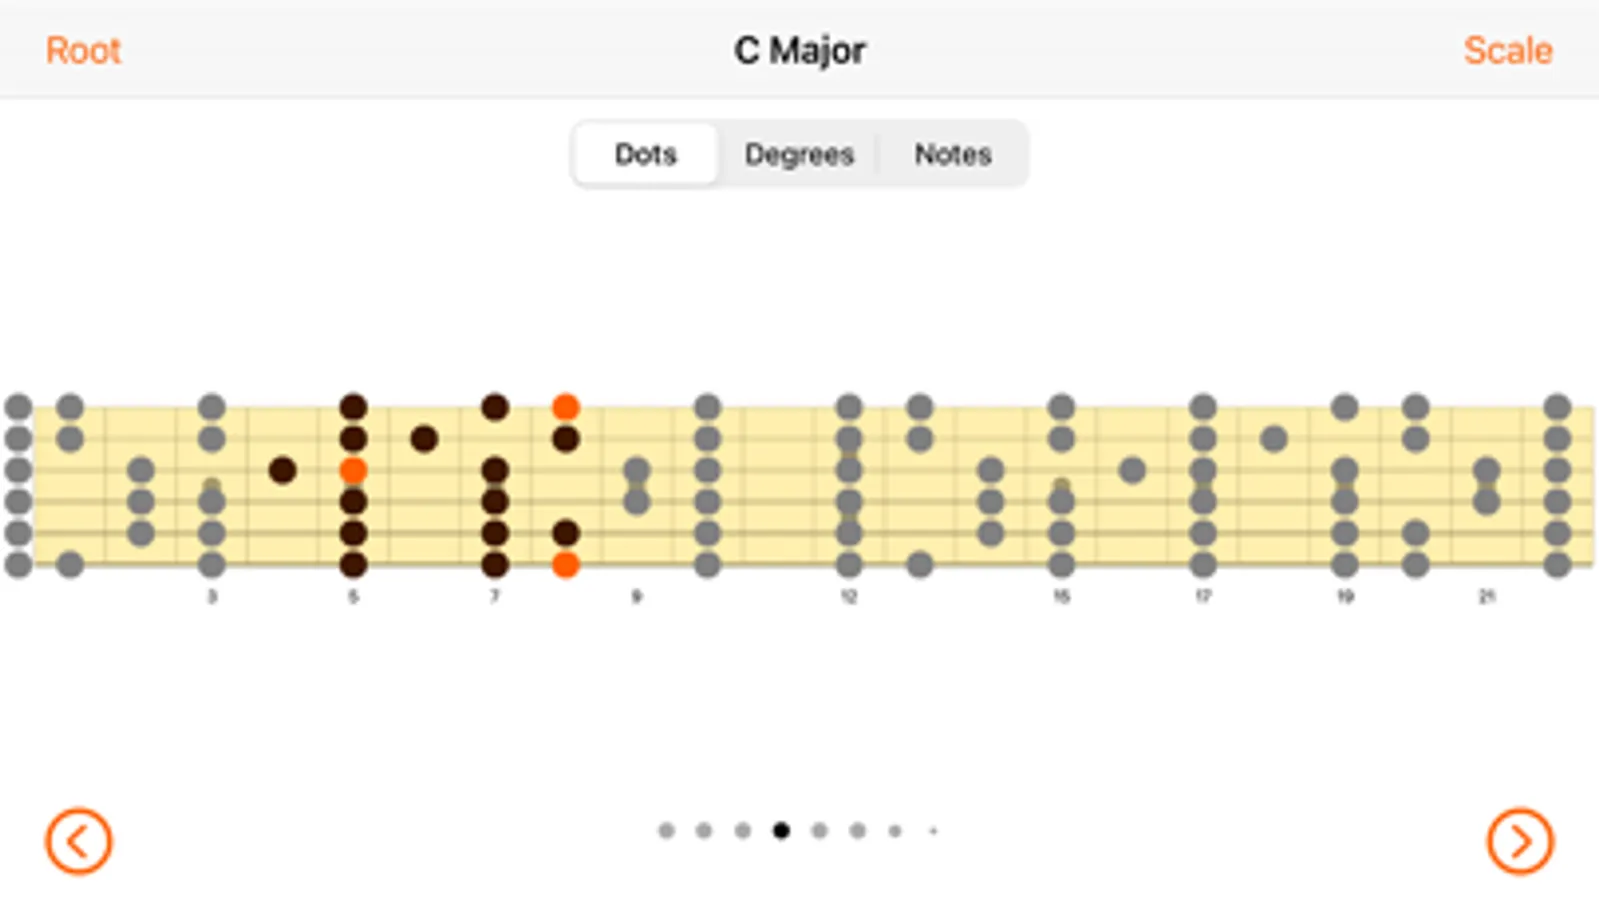Tap the dark dot at fret 6
Viewport: 1599px width, 900px height.
point(424,438)
